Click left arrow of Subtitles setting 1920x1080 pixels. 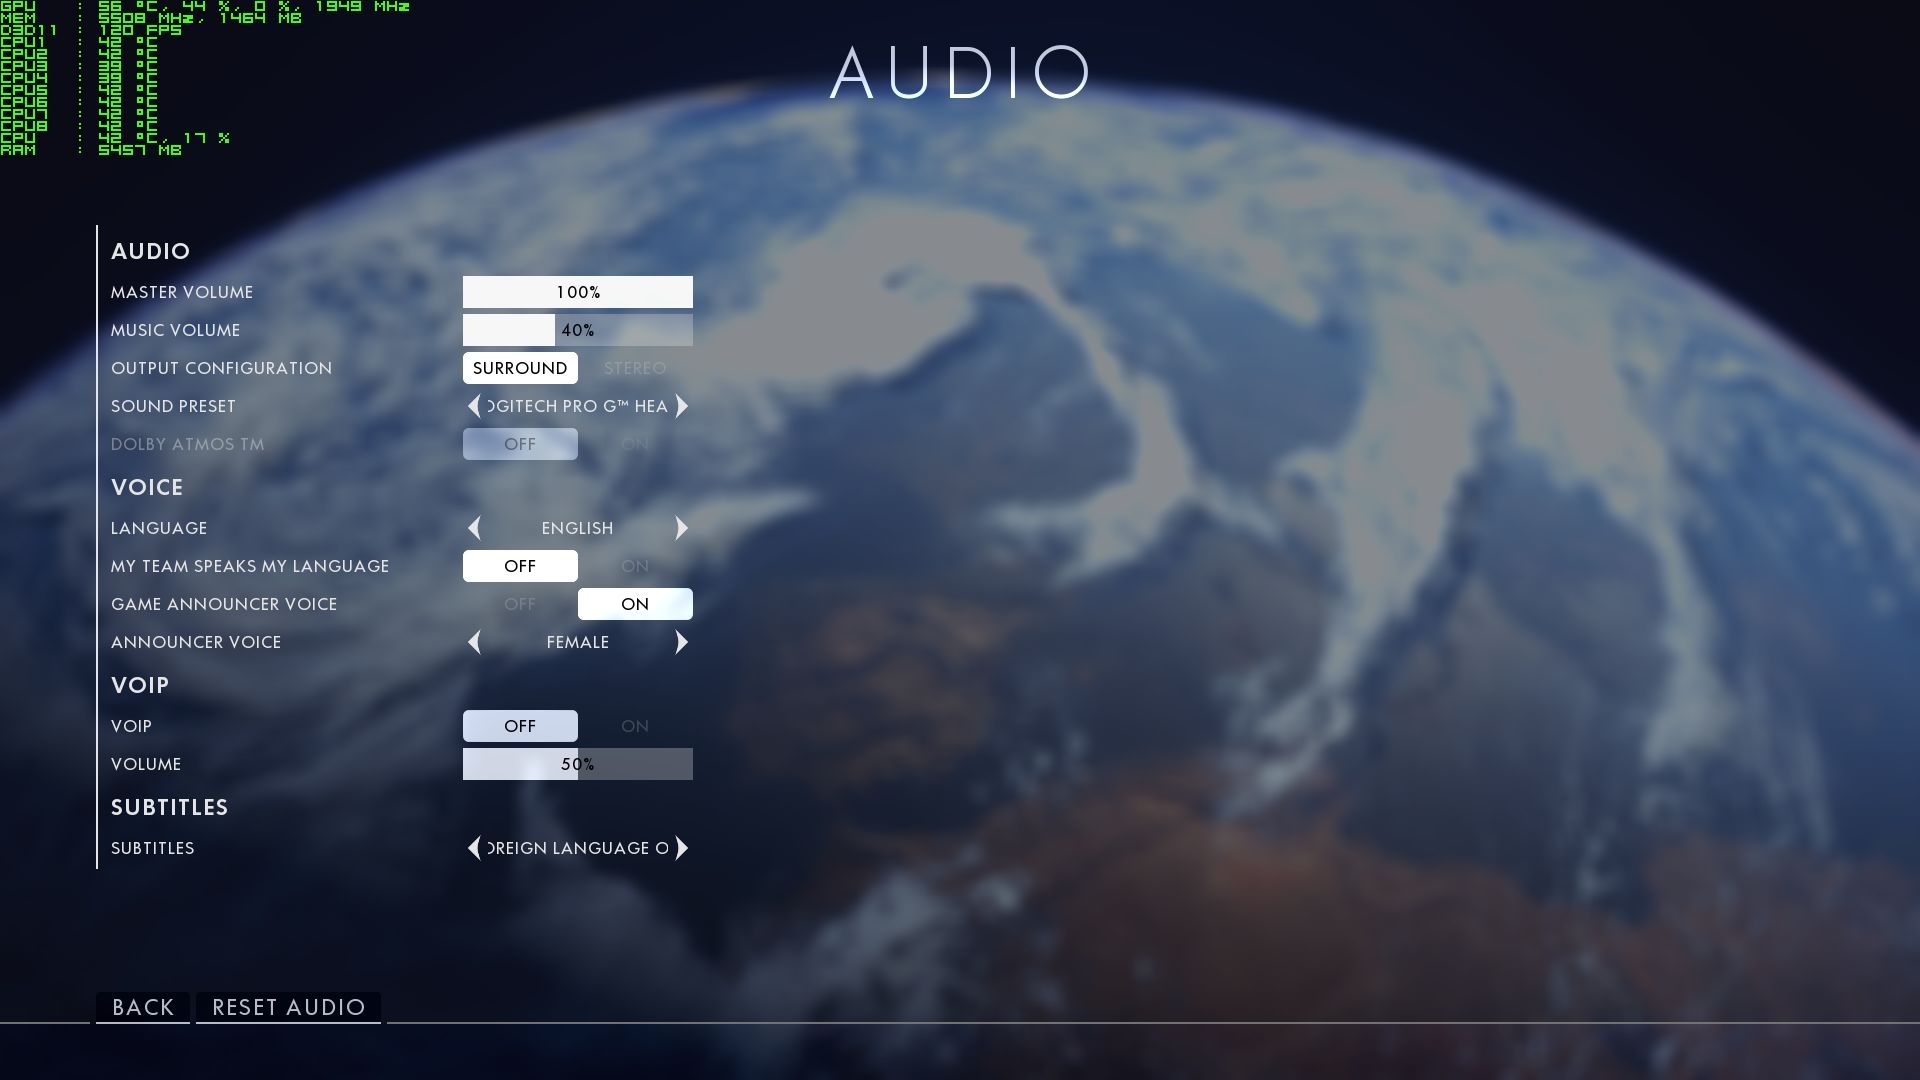pyautogui.click(x=474, y=848)
